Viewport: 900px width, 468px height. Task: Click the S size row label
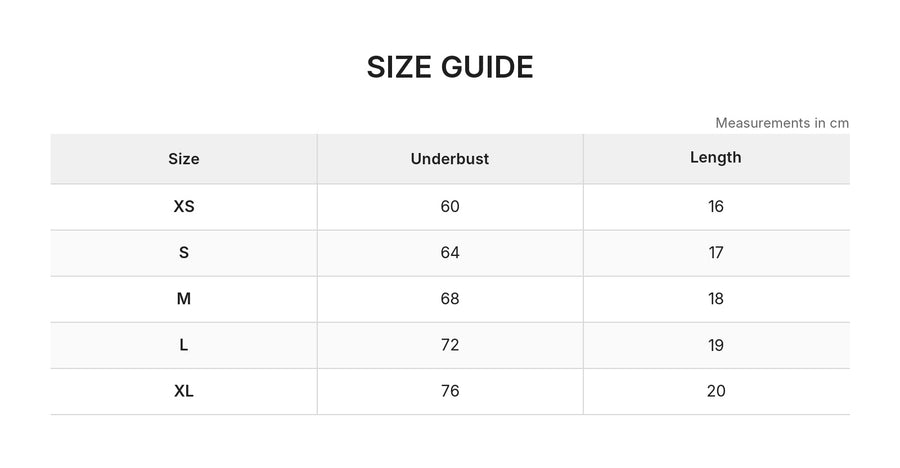(x=184, y=253)
